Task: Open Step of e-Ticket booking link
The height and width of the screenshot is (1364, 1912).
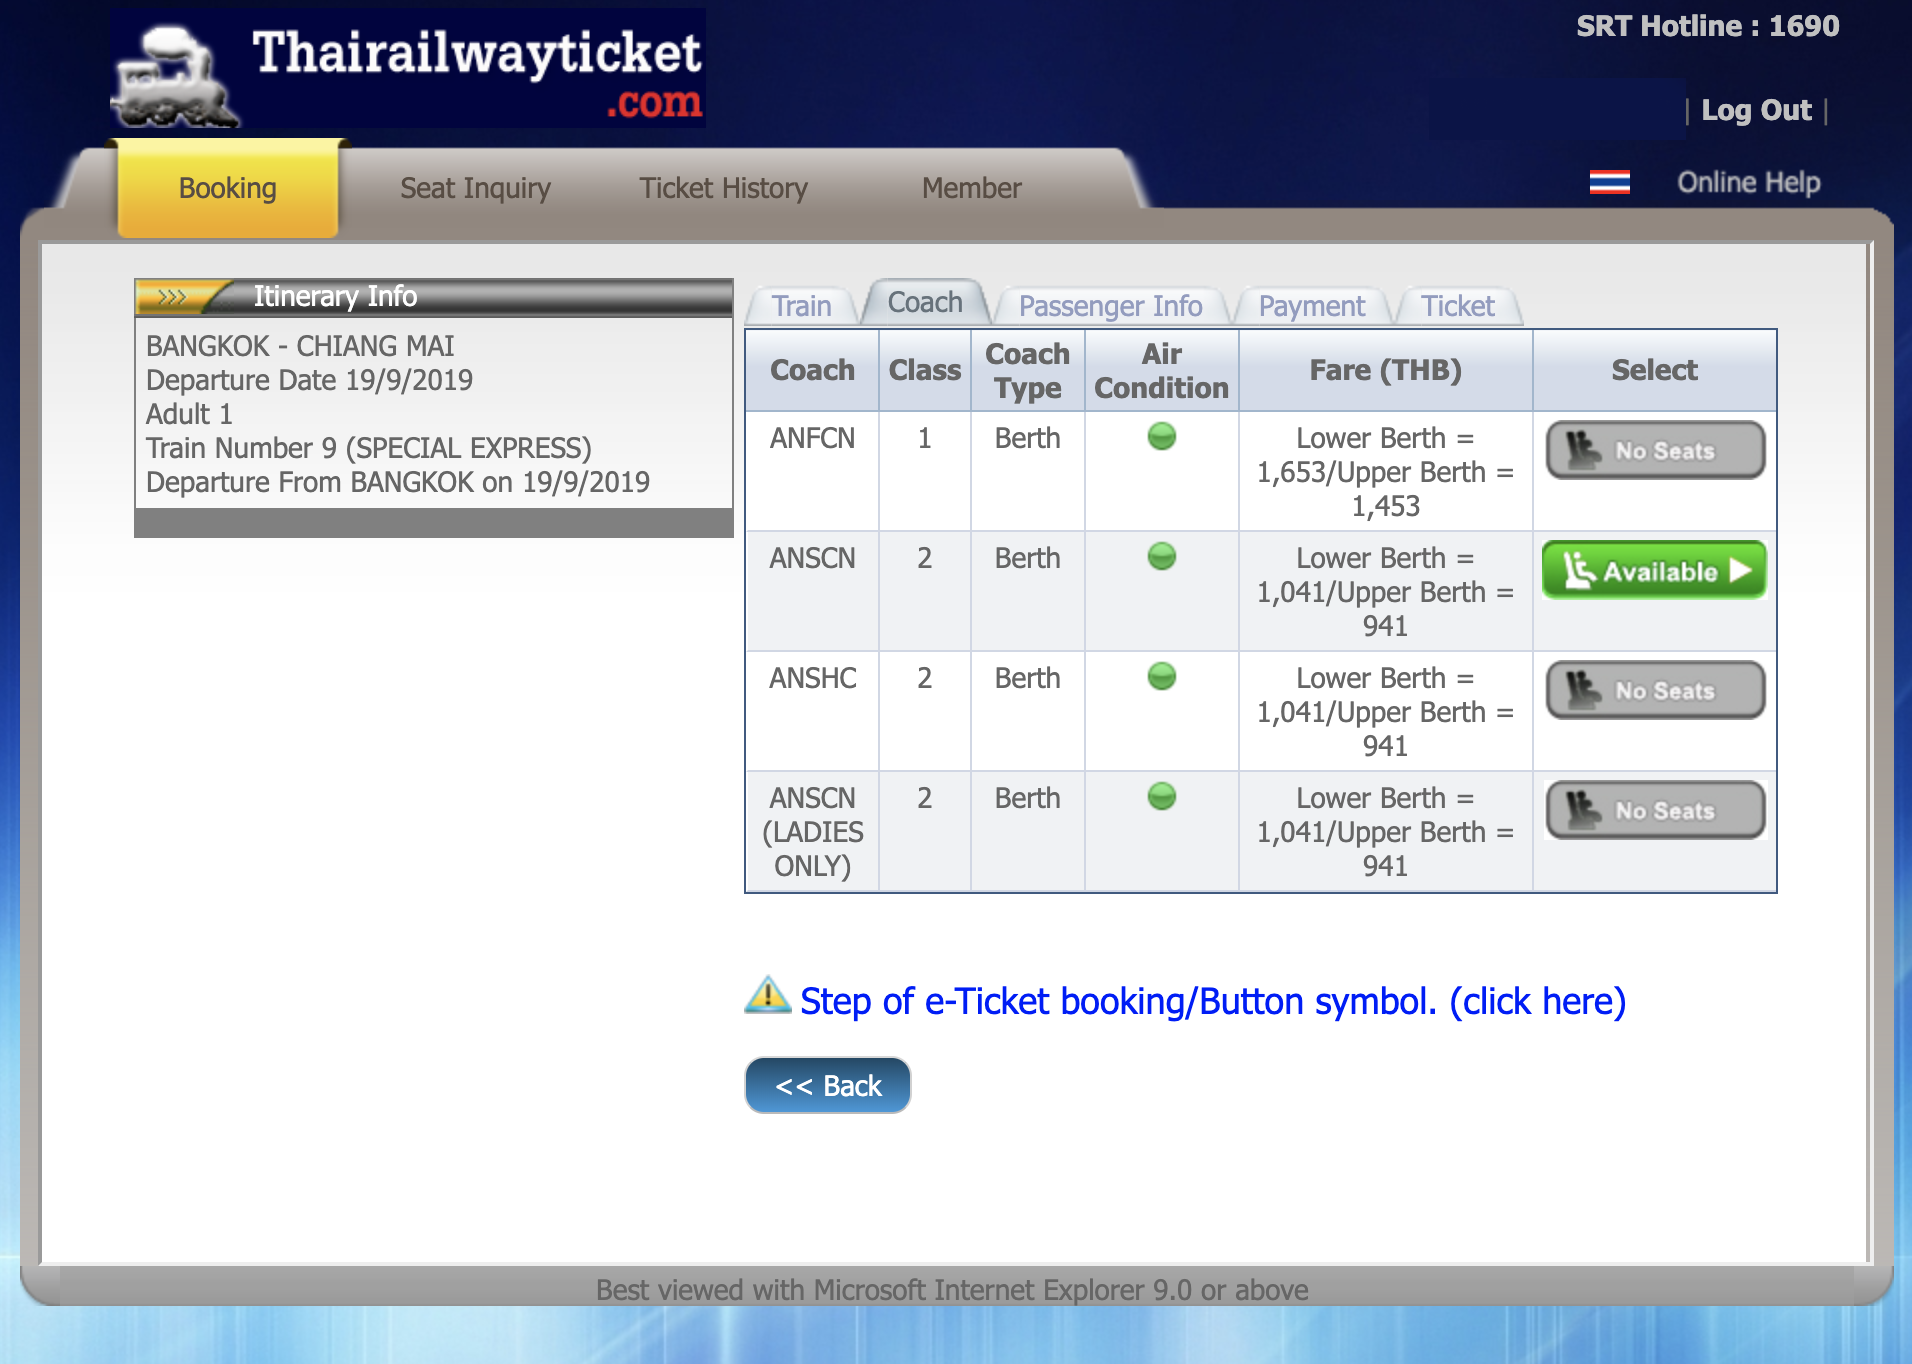Action: (1213, 1001)
